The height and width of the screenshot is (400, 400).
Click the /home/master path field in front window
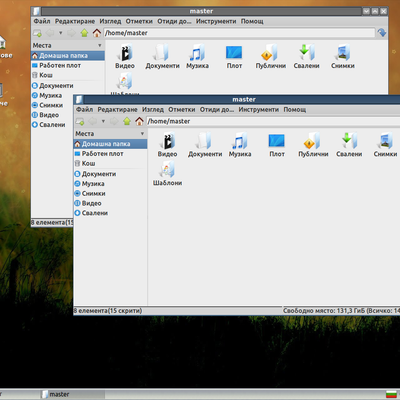click(x=273, y=121)
